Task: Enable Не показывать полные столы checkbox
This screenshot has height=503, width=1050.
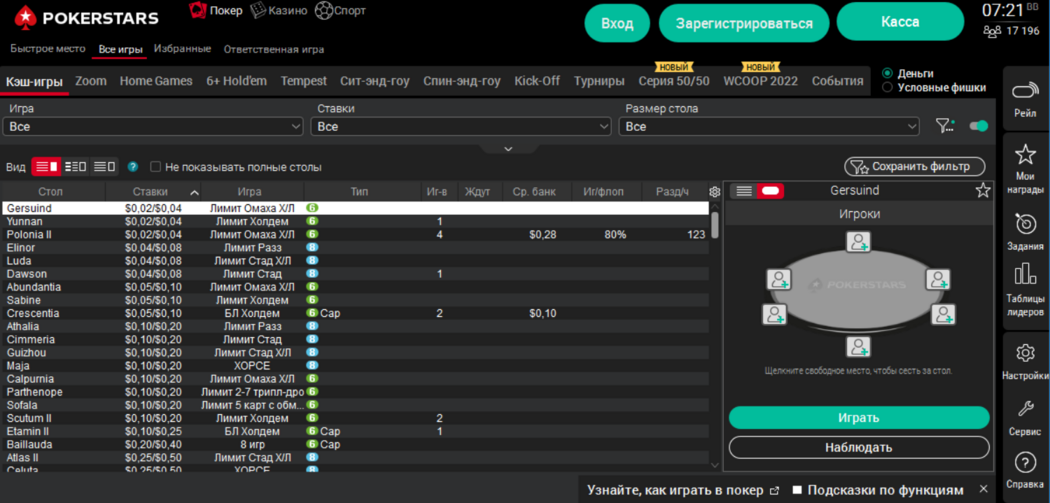Action: tap(156, 167)
